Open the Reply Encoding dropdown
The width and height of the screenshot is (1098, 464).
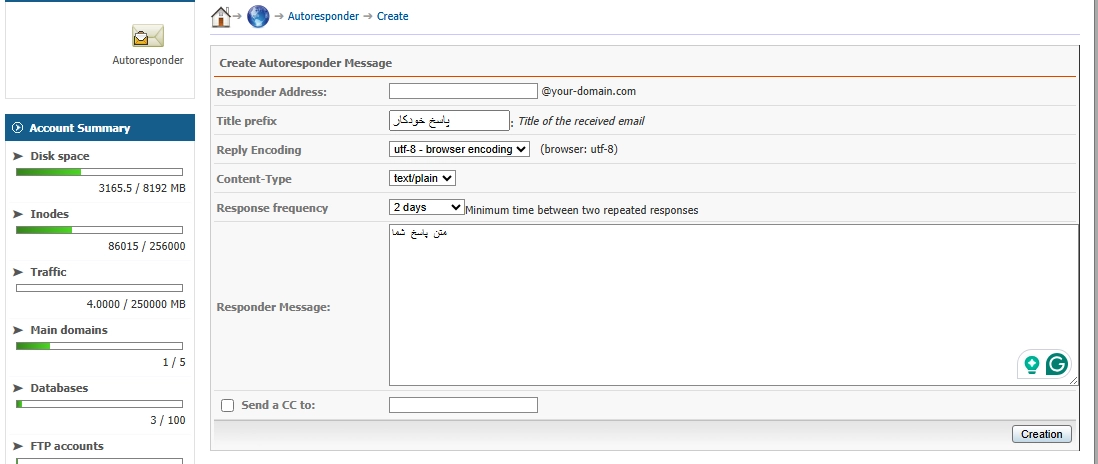pos(459,149)
